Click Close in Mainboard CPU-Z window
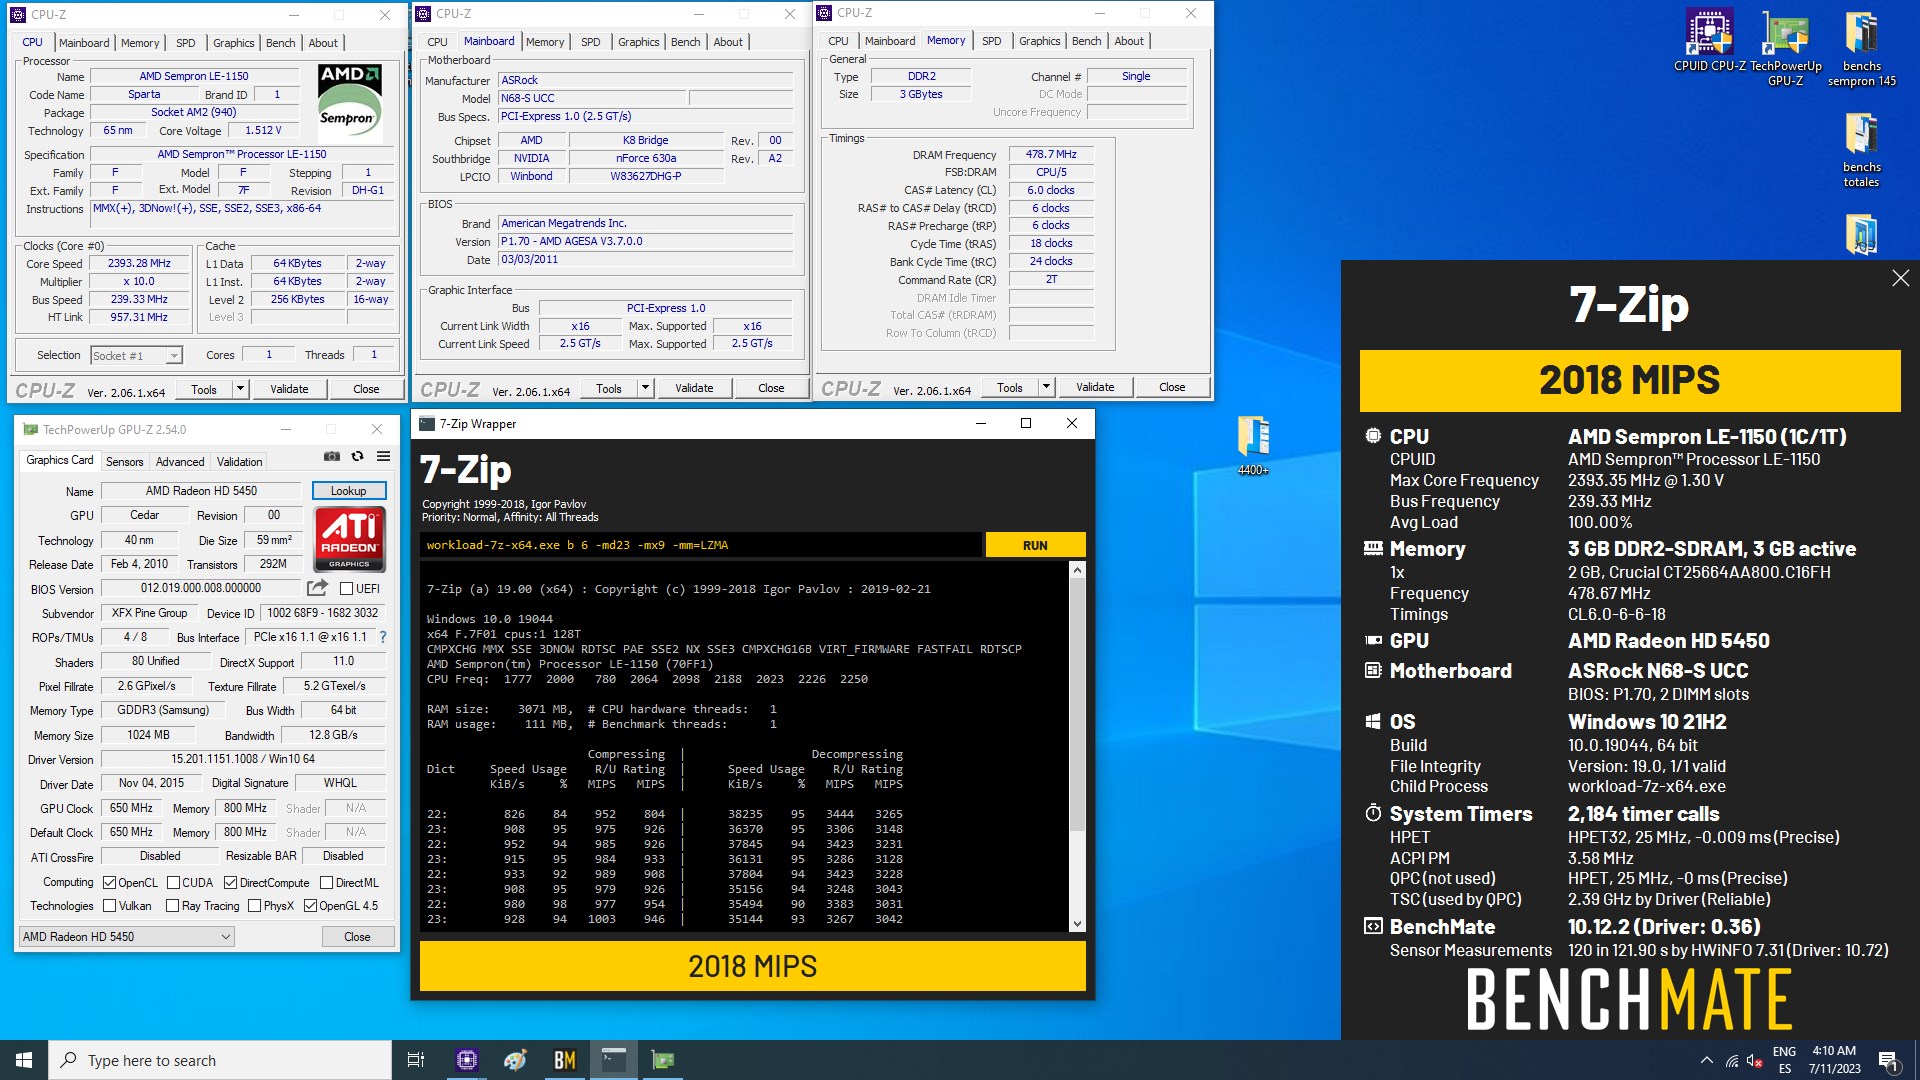 771,388
